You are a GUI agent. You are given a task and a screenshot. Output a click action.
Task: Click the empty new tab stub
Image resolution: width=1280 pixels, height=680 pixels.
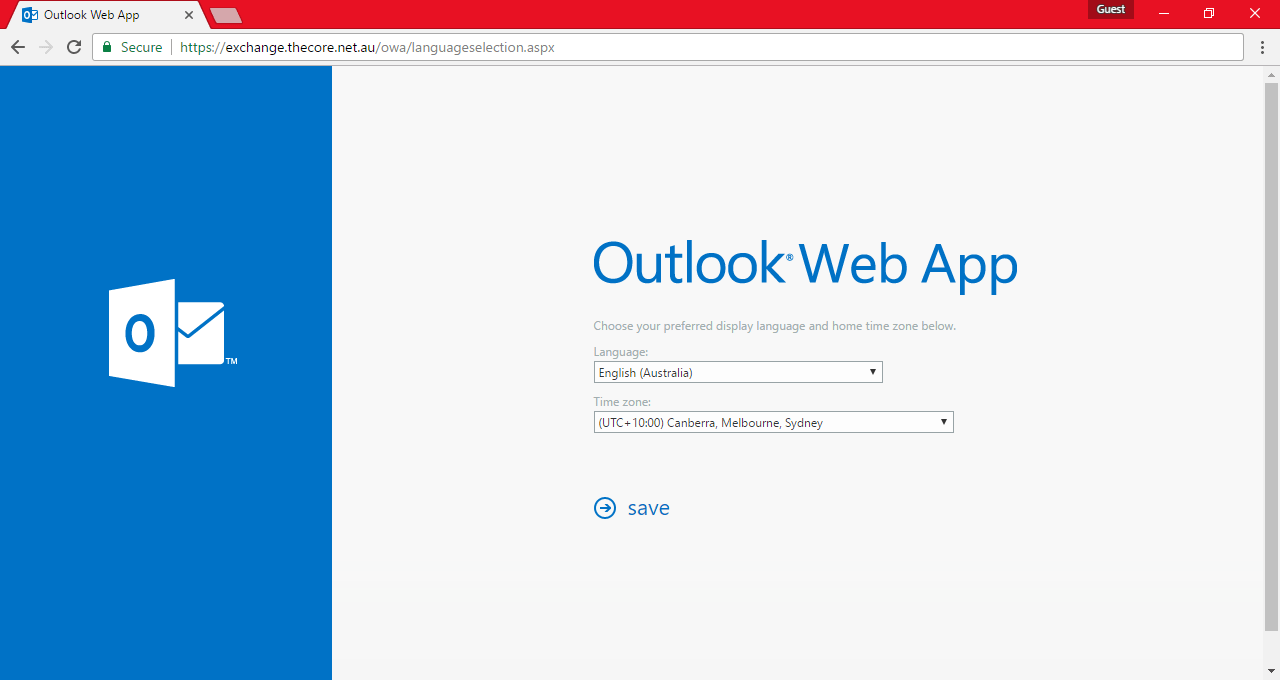tap(225, 14)
